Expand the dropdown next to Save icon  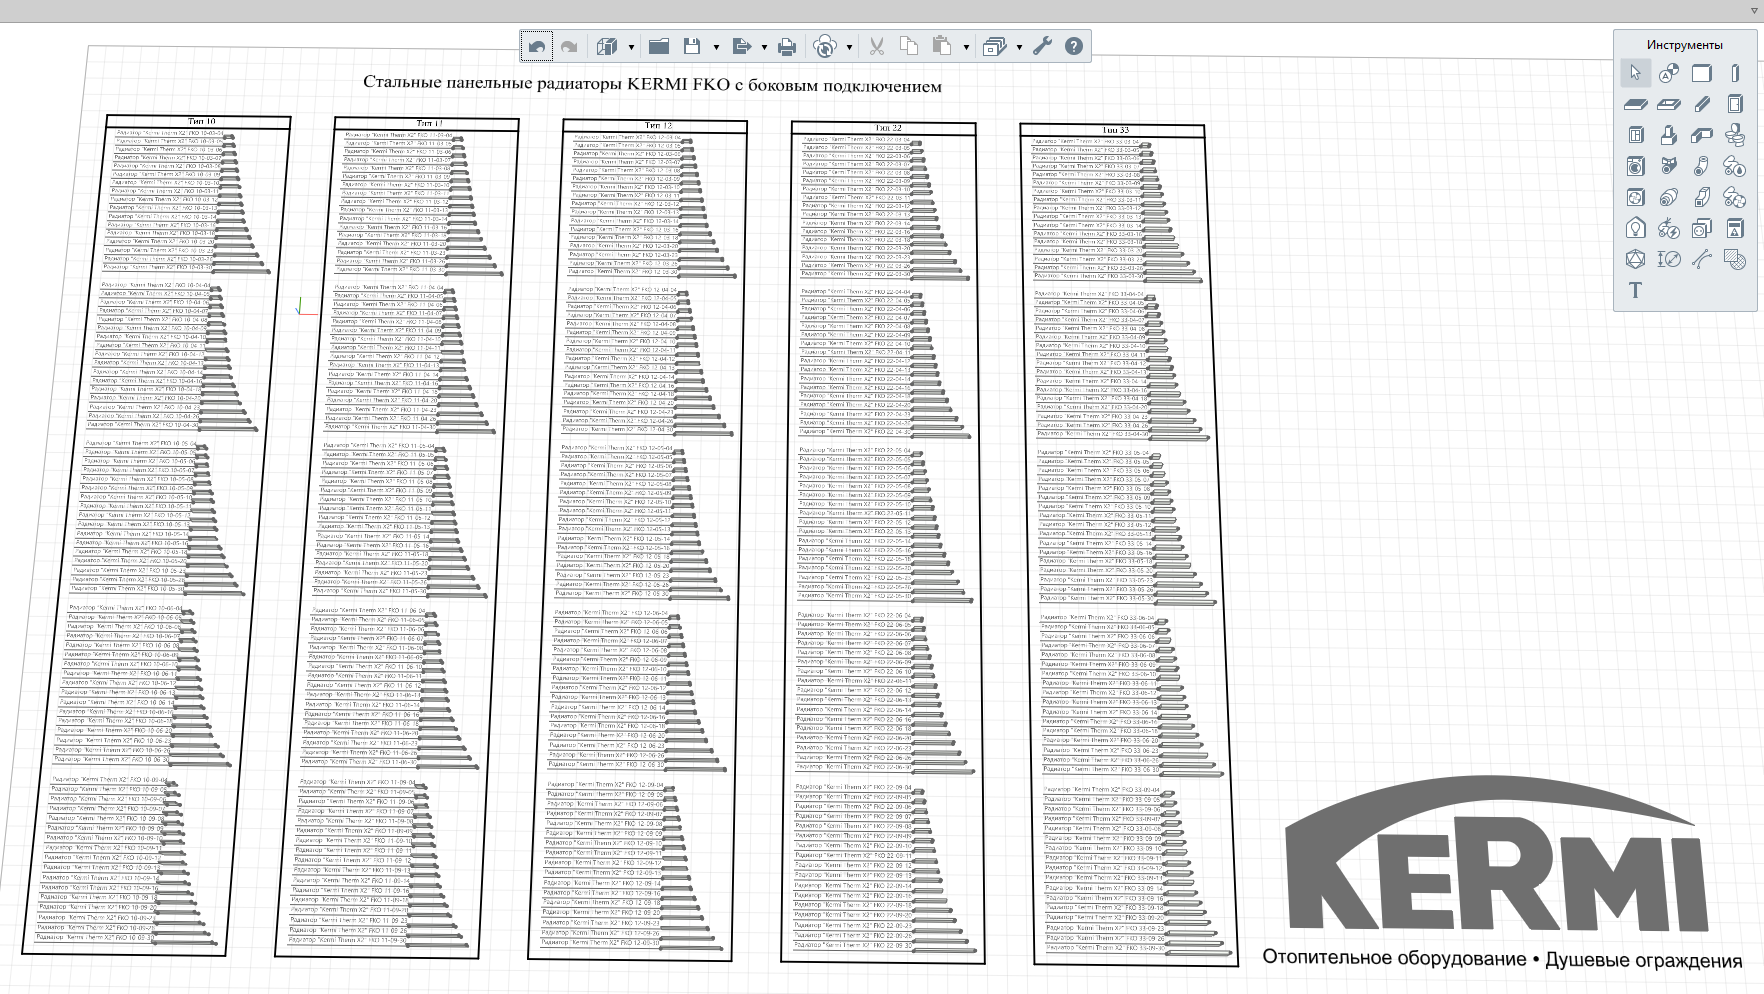tap(716, 47)
